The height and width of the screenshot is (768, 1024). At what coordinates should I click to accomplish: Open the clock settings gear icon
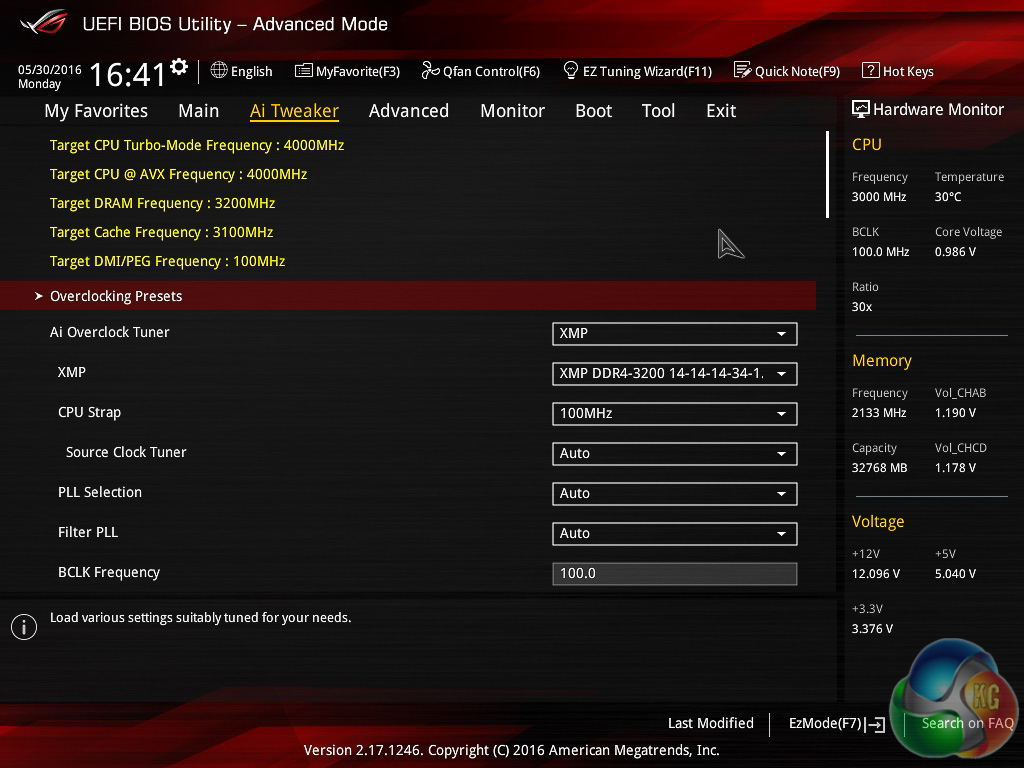pos(179,67)
